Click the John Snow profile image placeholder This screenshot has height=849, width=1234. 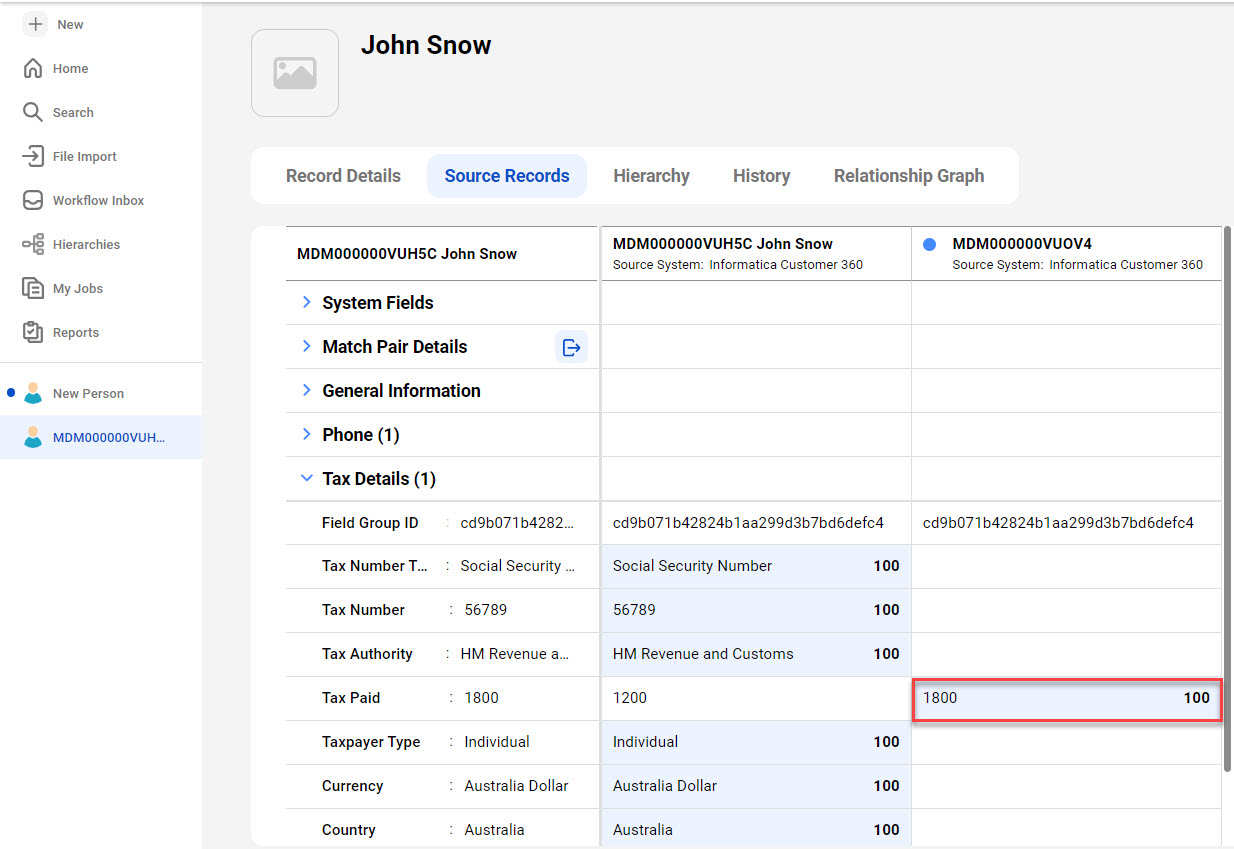[x=295, y=73]
